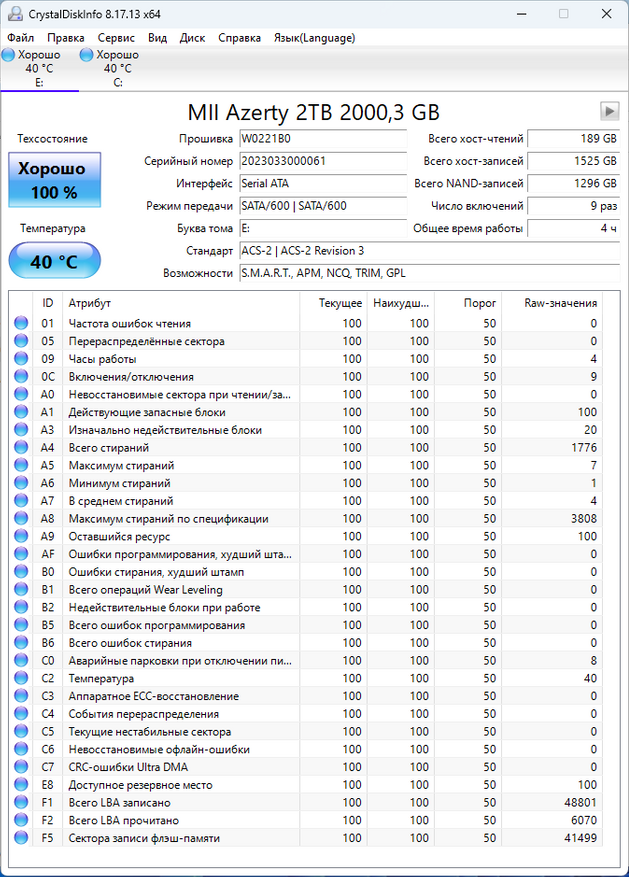Click the NAND writes value 1296 GB
The width and height of the screenshot is (629, 877).
574,183
